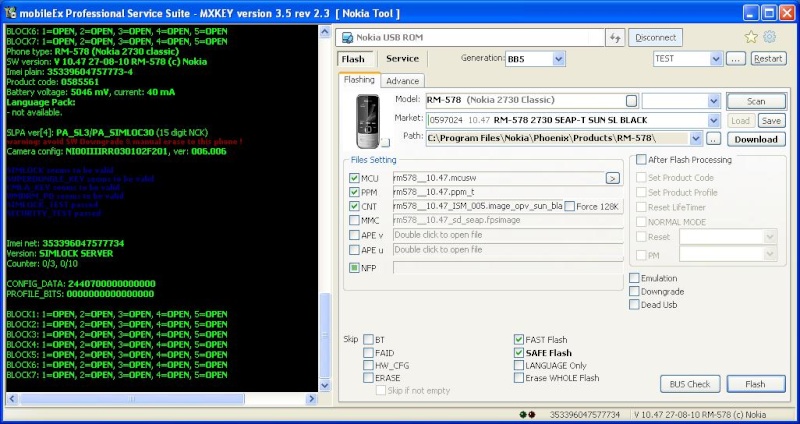Click the Nokia USB ROM connection icon

(347, 37)
